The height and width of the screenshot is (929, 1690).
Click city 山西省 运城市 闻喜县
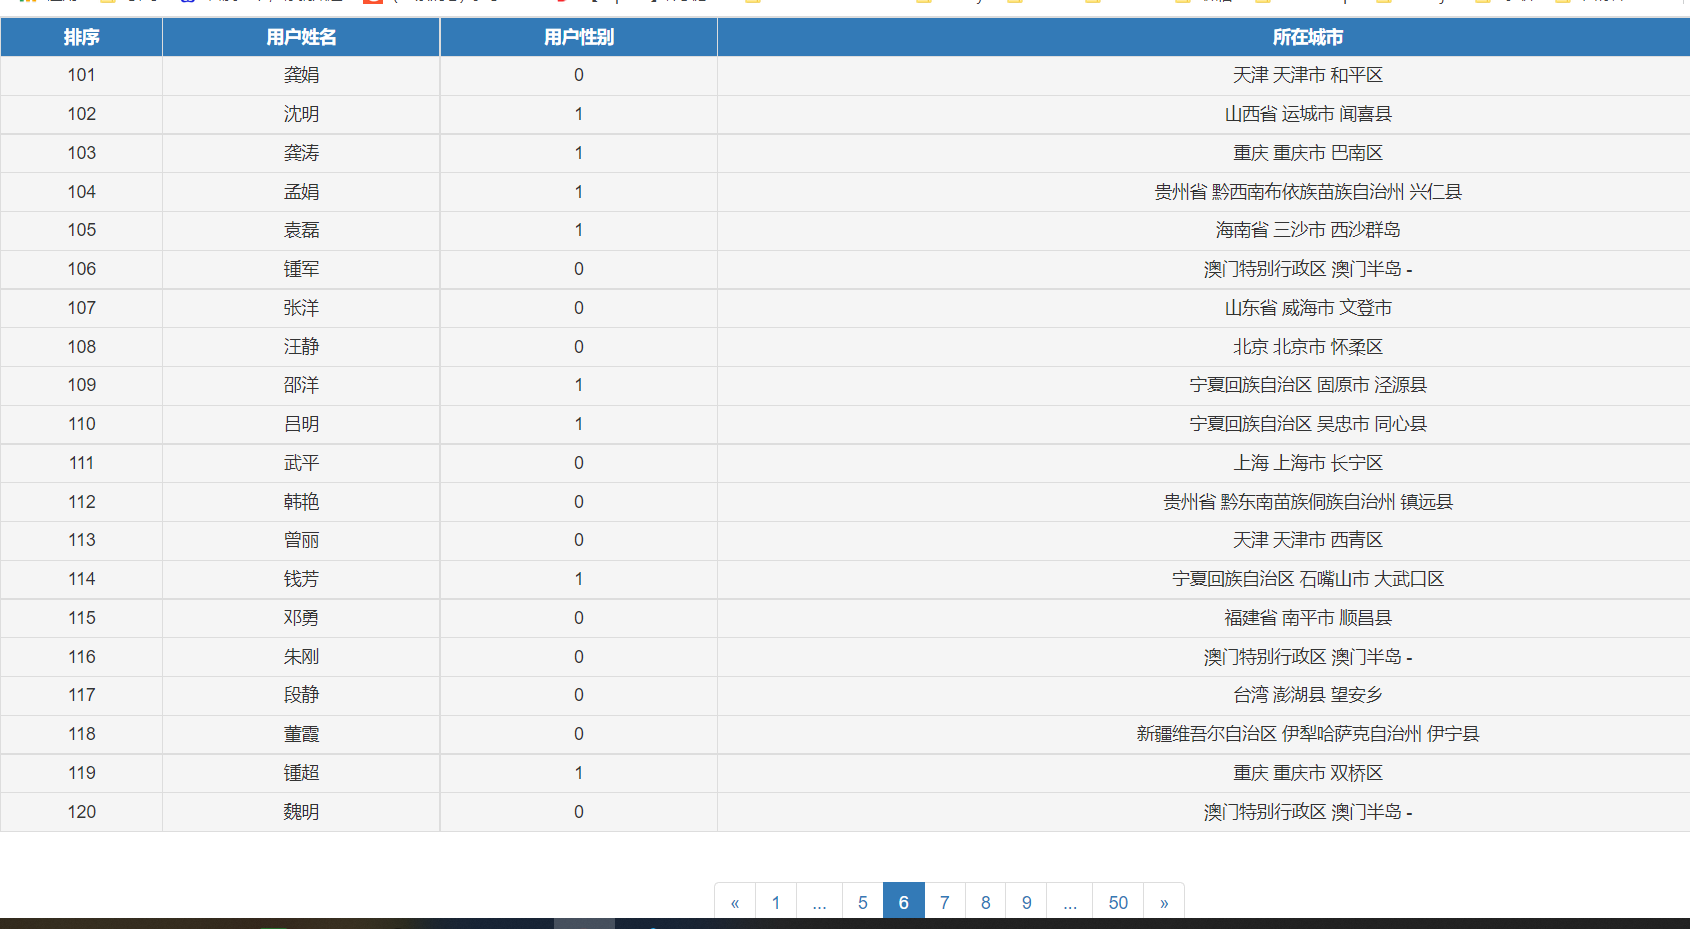click(1308, 114)
